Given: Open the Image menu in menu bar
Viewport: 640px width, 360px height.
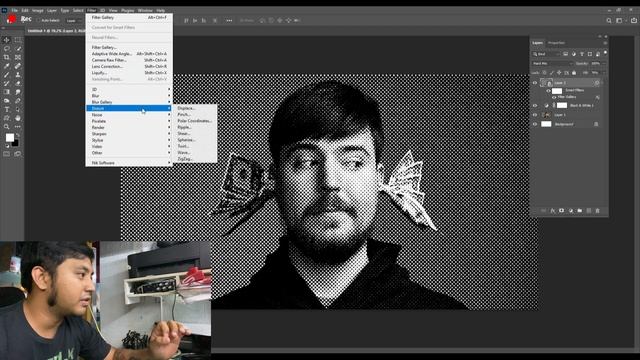Looking at the screenshot, I should tap(38, 10).
